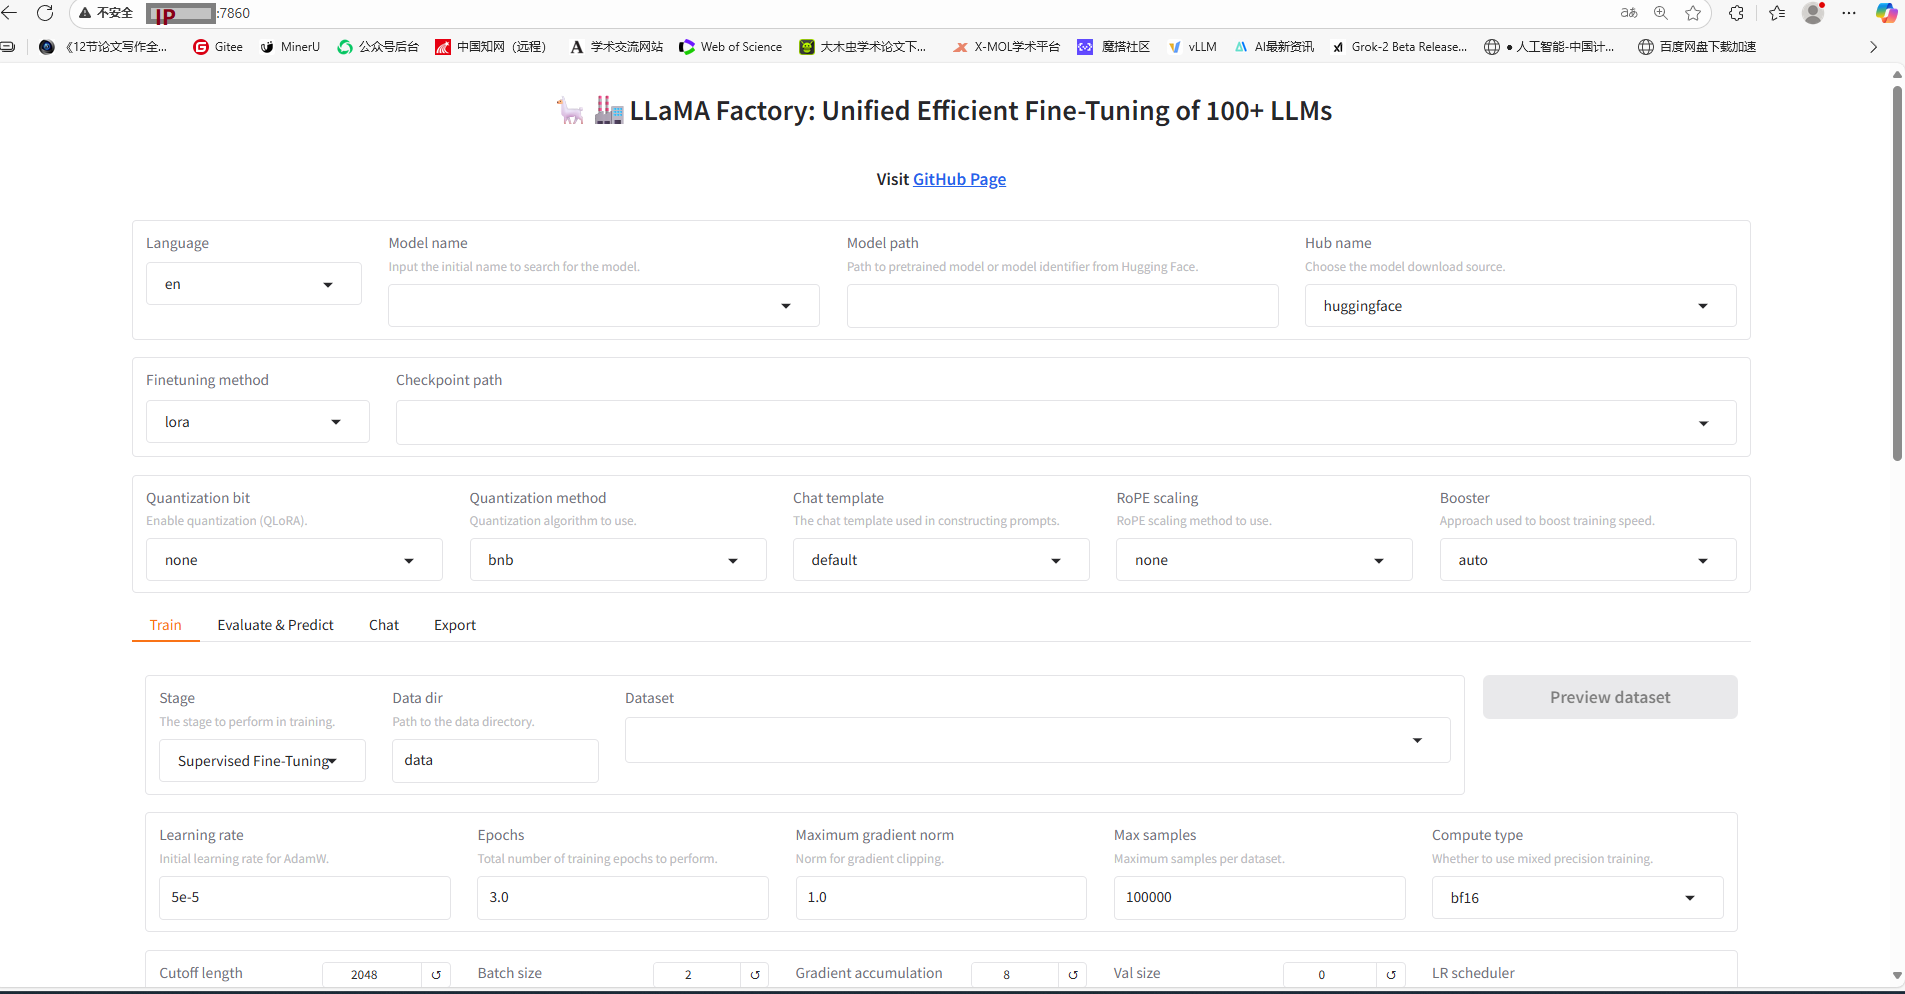Open the Gitee bookmark

pos(218,47)
